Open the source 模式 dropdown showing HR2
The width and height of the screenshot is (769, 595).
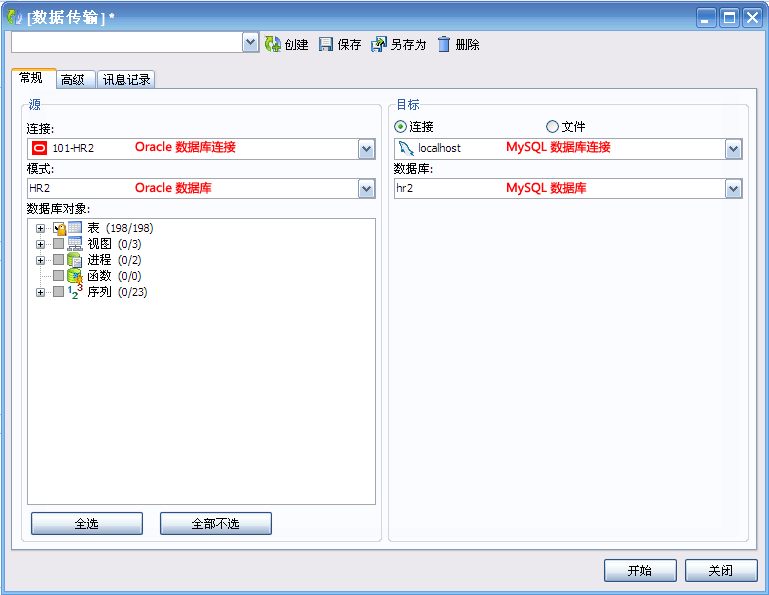coord(366,188)
